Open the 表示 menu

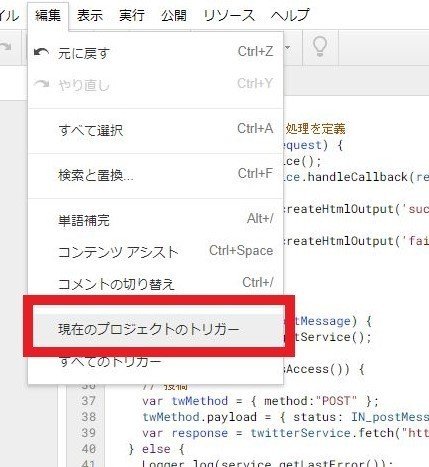coord(90,15)
